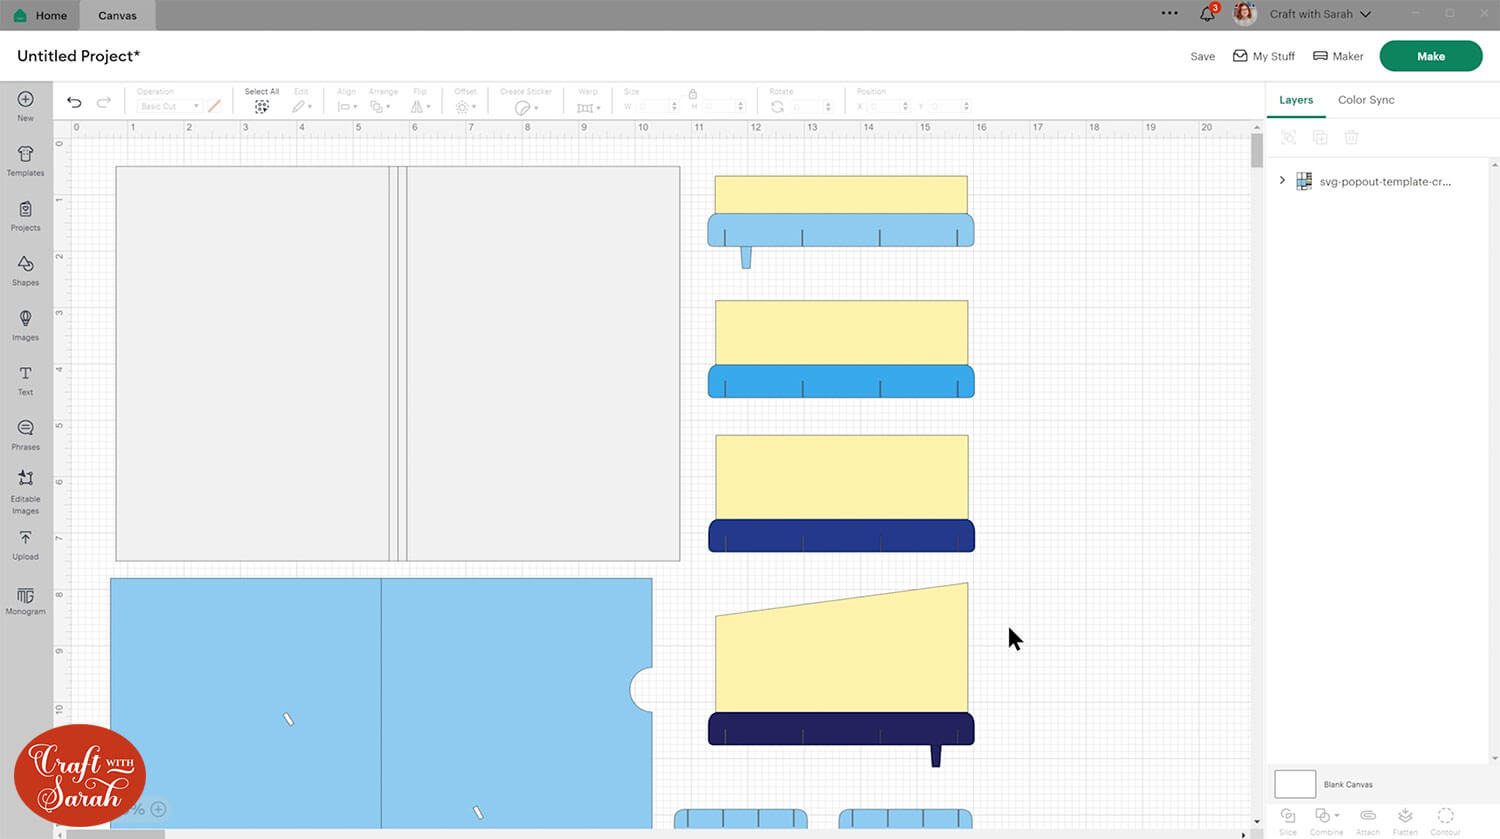
Task: Click the zoom in plus icon
Action: pos(158,809)
